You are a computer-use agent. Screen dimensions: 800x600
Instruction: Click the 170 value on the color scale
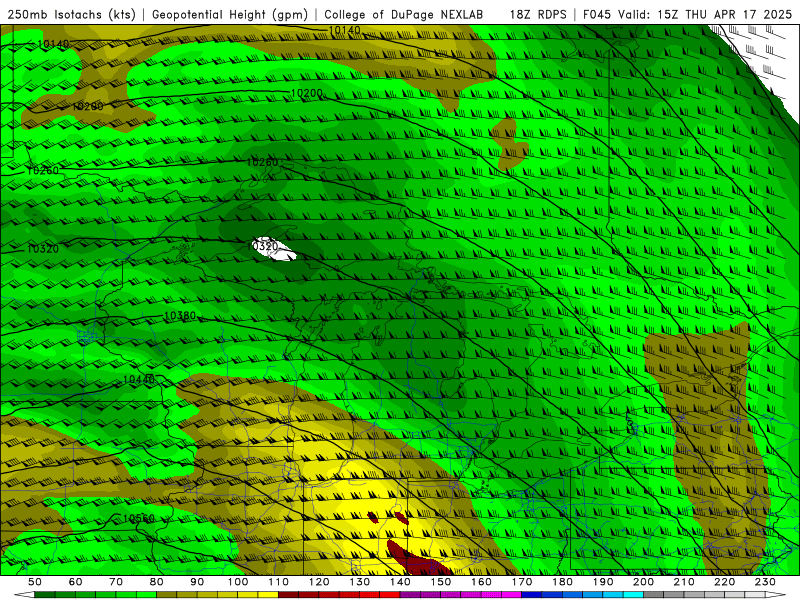pyautogui.click(x=522, y=582)
